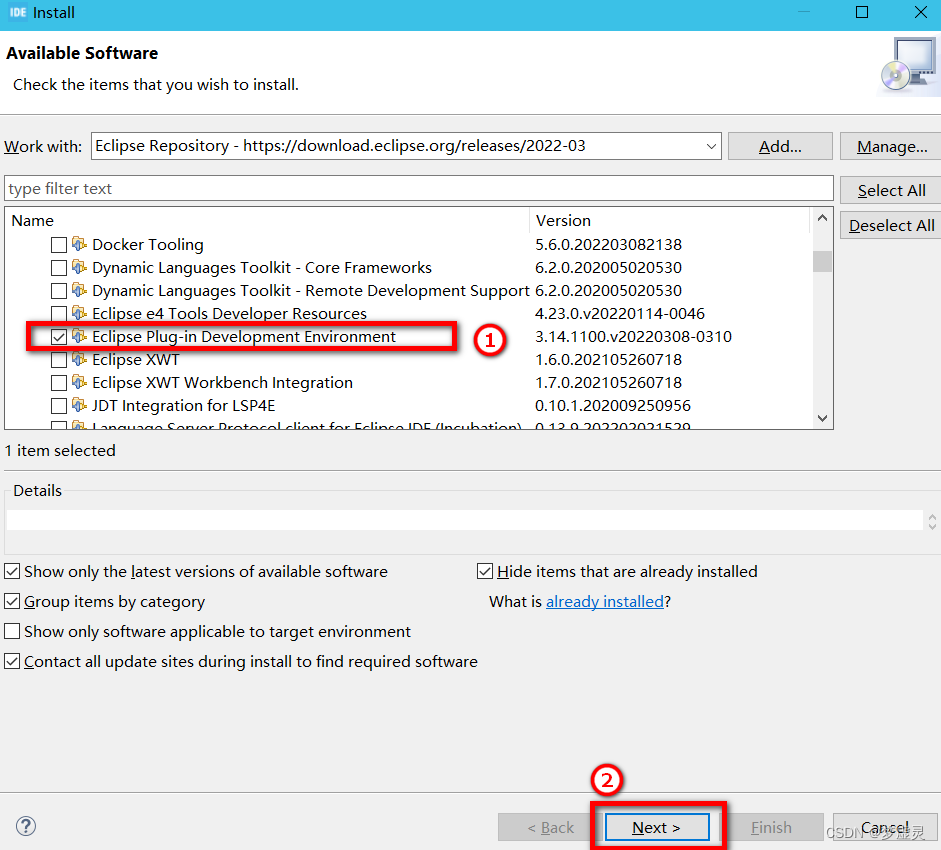
Task: Enable Show only software applicable to target environment
Action: point(12,631)
